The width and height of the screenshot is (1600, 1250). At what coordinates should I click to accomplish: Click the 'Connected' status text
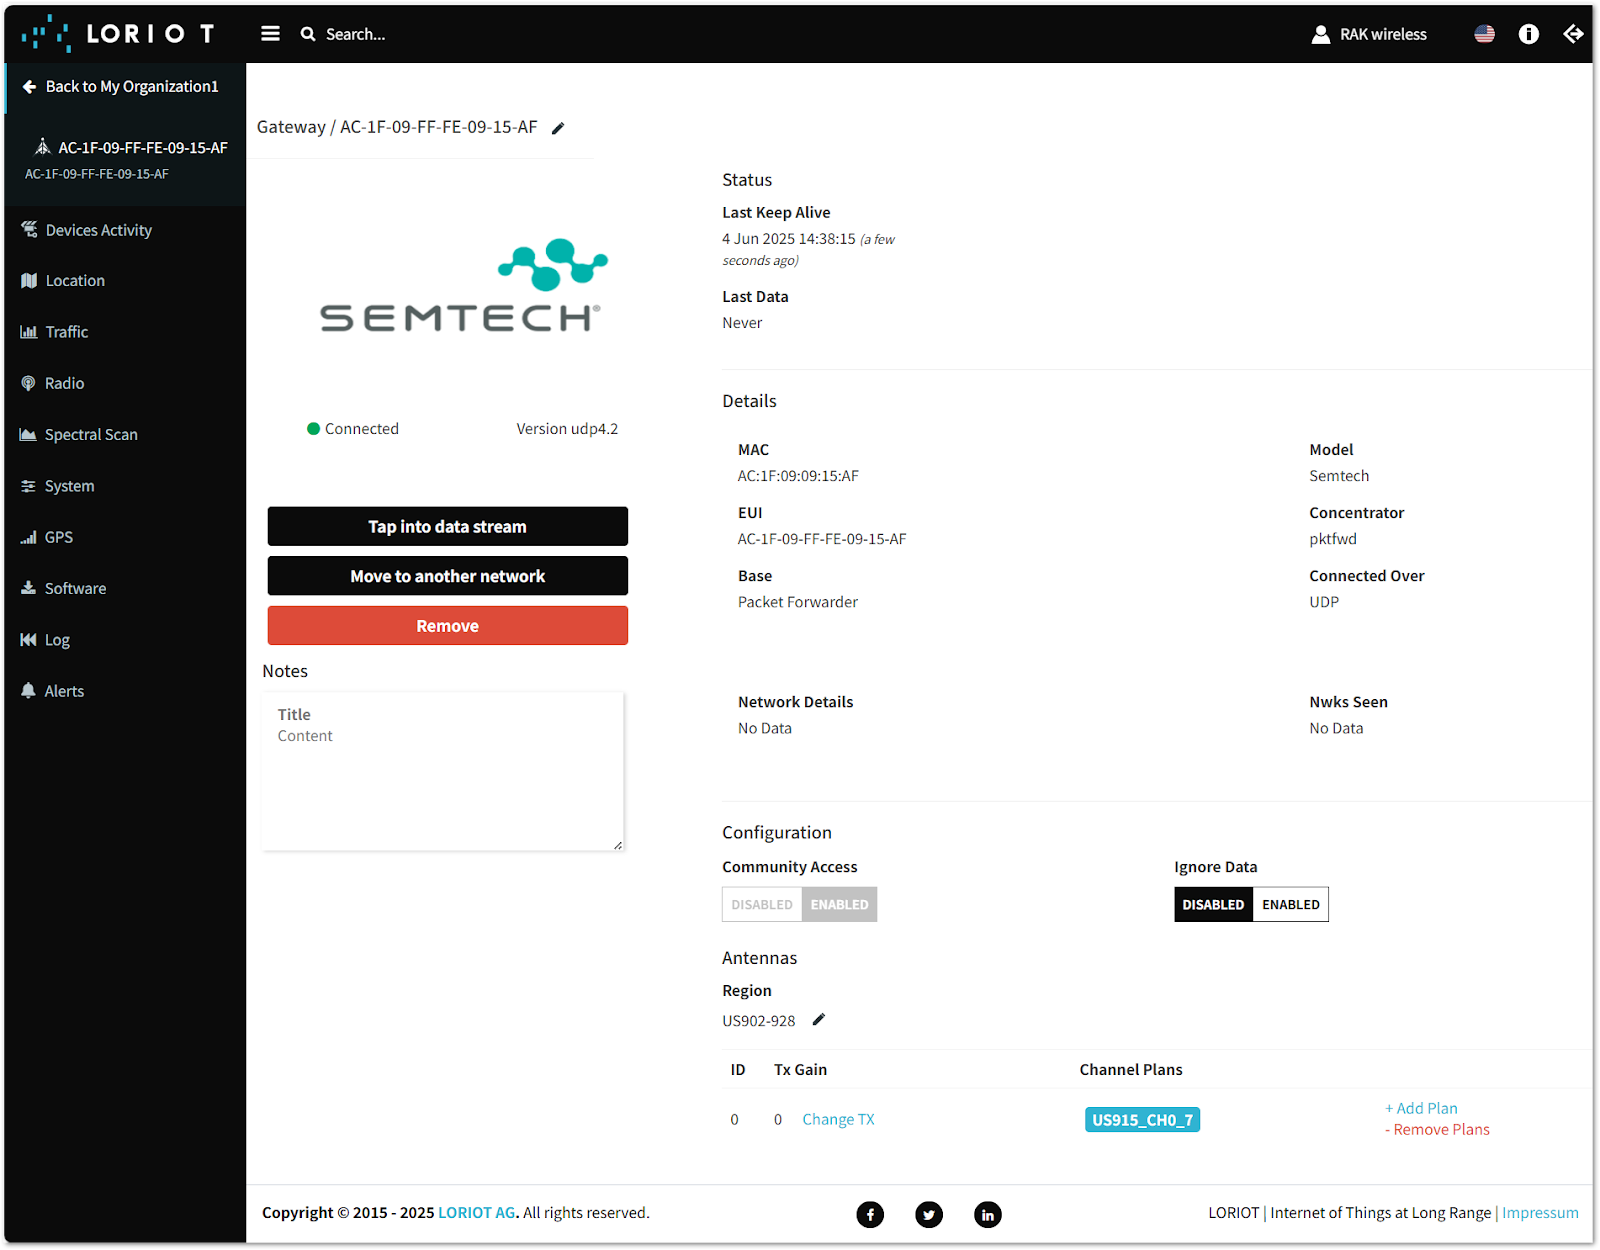coord(361,429)
